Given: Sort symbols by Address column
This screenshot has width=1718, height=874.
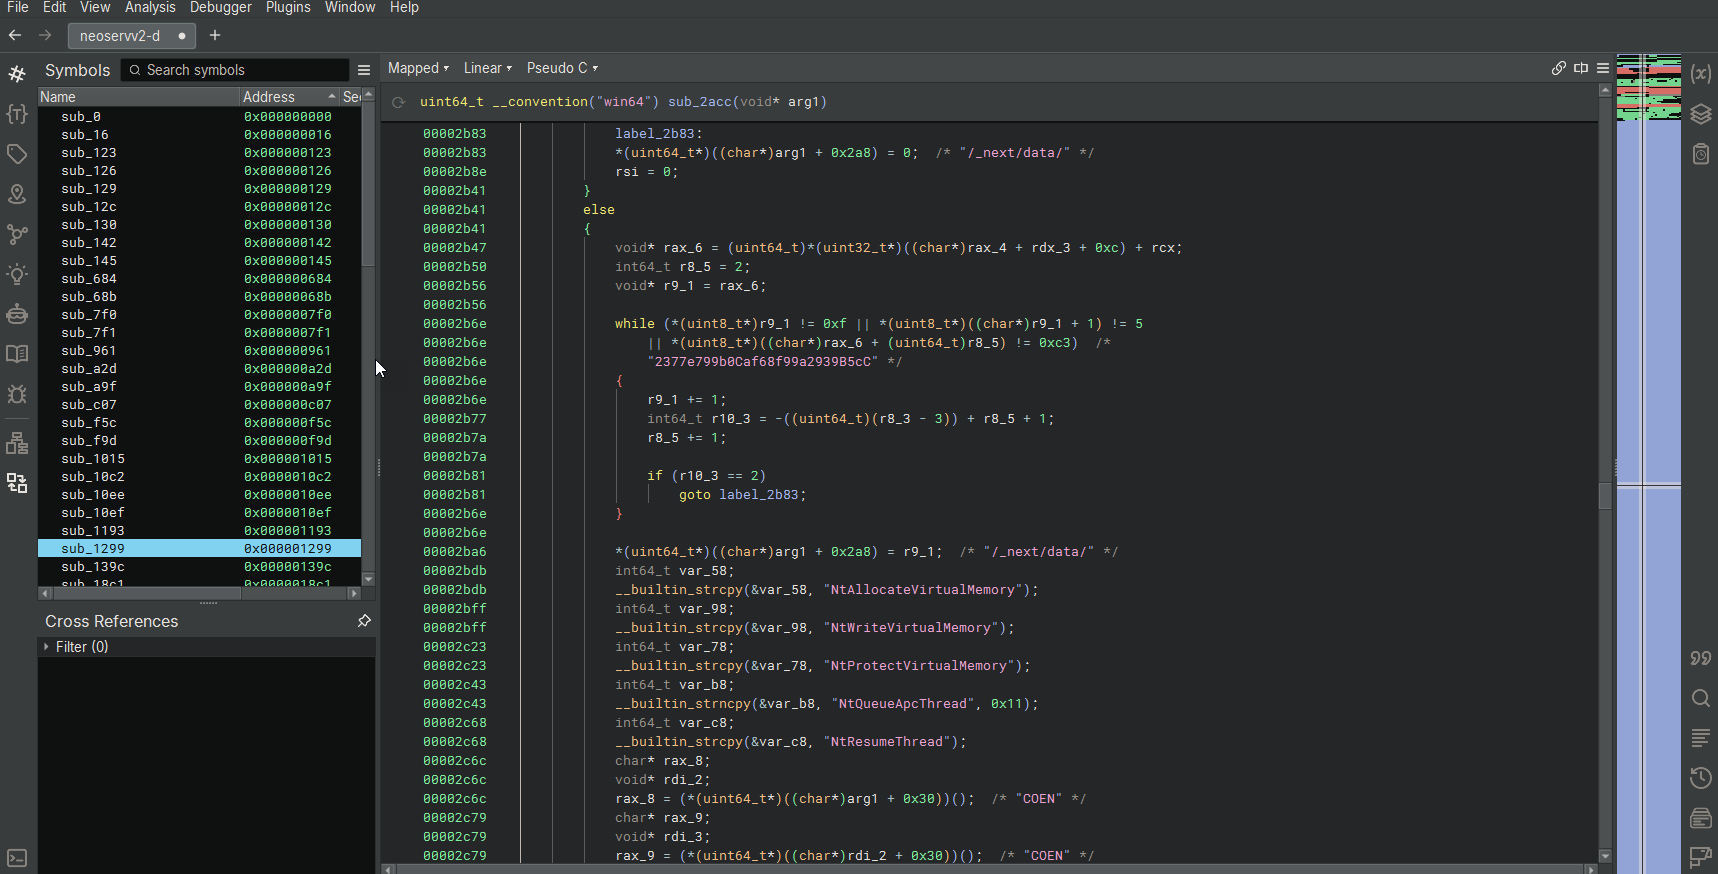Looking at the screenshot, I should pyautogui.click(x=289, y=97).
